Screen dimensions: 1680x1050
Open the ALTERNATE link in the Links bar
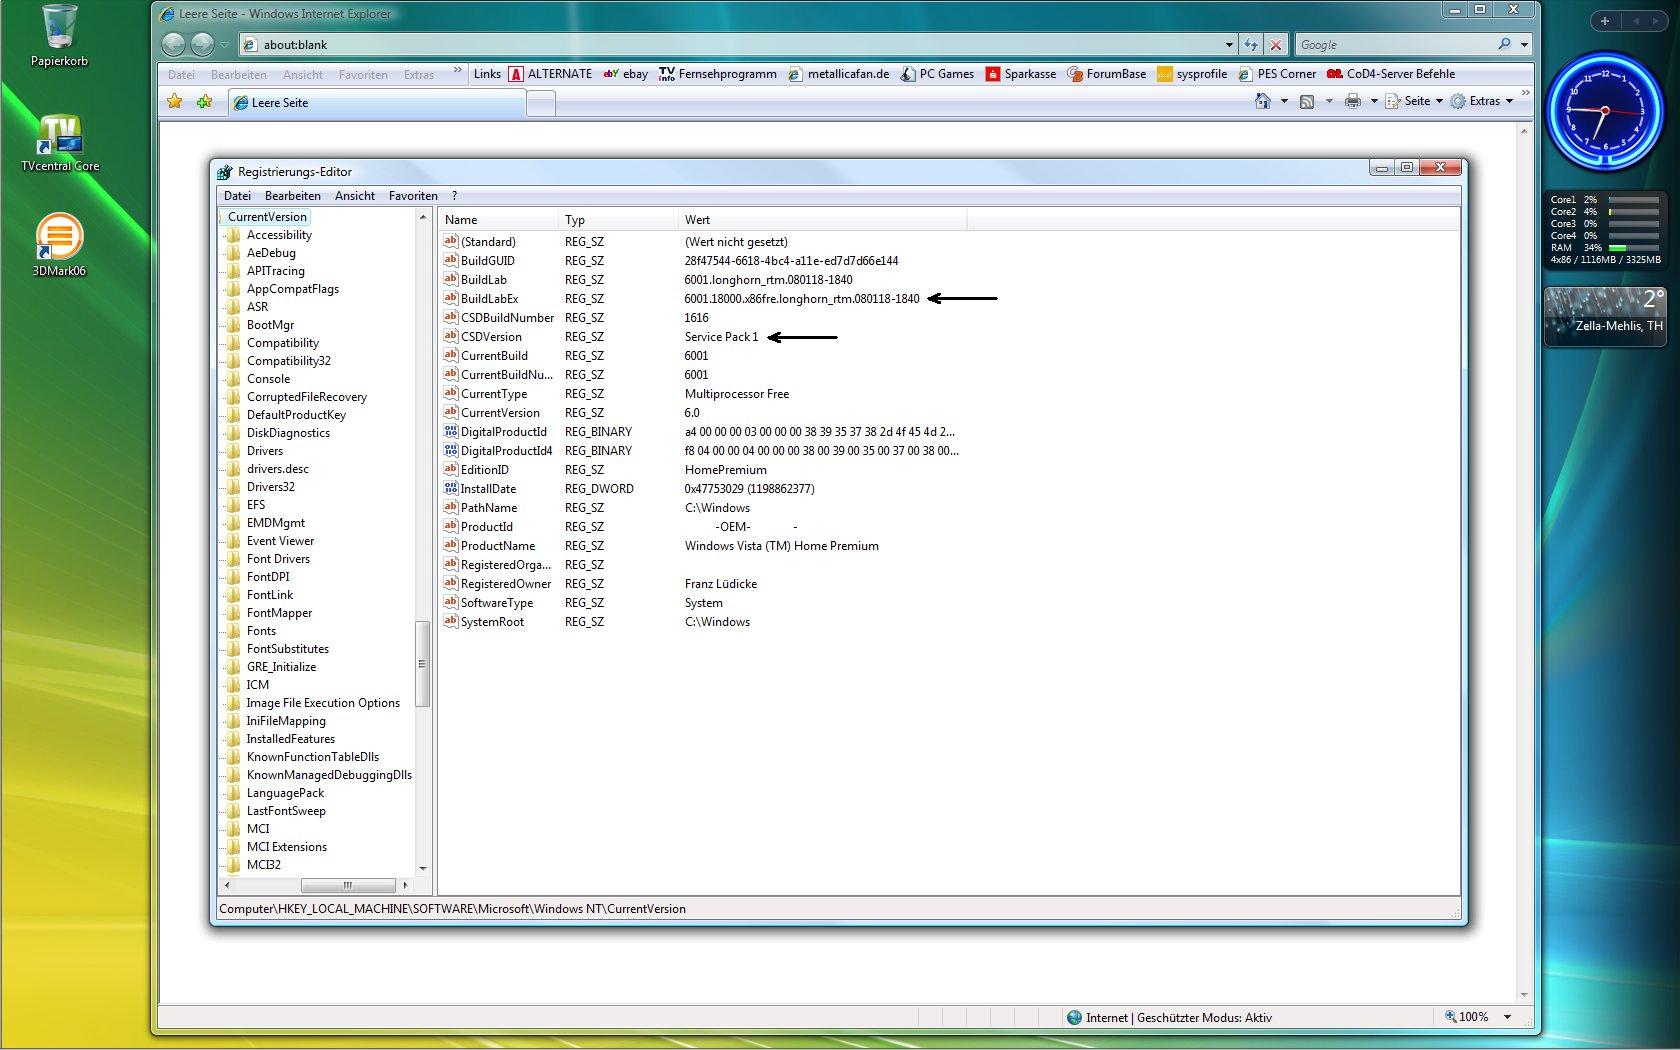pyautogui.click(x=550, y=74)
